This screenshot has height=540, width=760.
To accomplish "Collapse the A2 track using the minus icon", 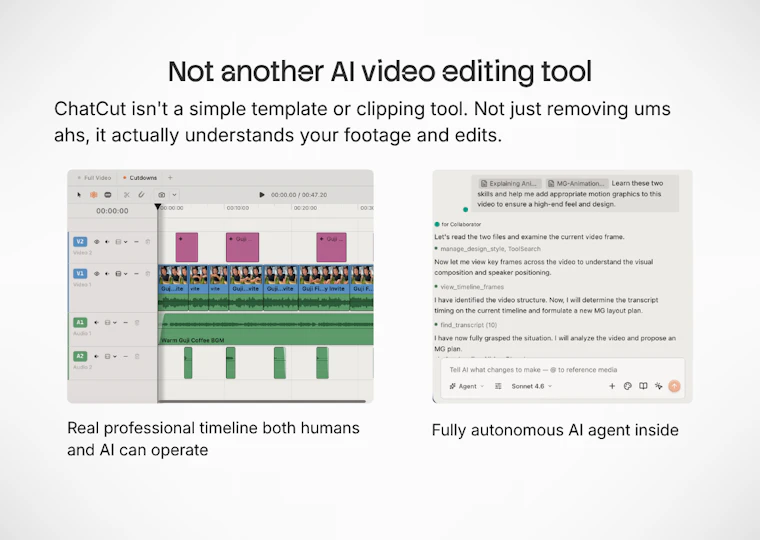I will pyautogui.click(x=126, y=356).
